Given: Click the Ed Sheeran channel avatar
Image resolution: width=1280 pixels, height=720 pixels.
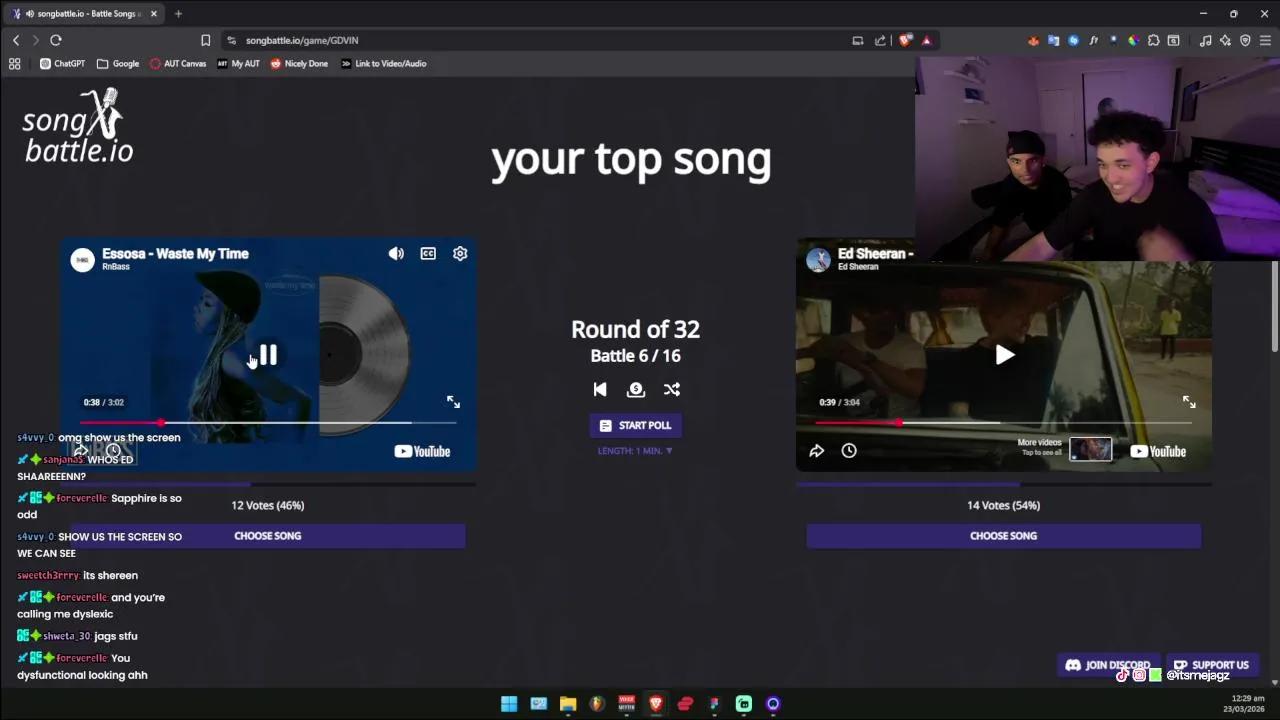Looking at the screenshot, I should tap(819, 260).
